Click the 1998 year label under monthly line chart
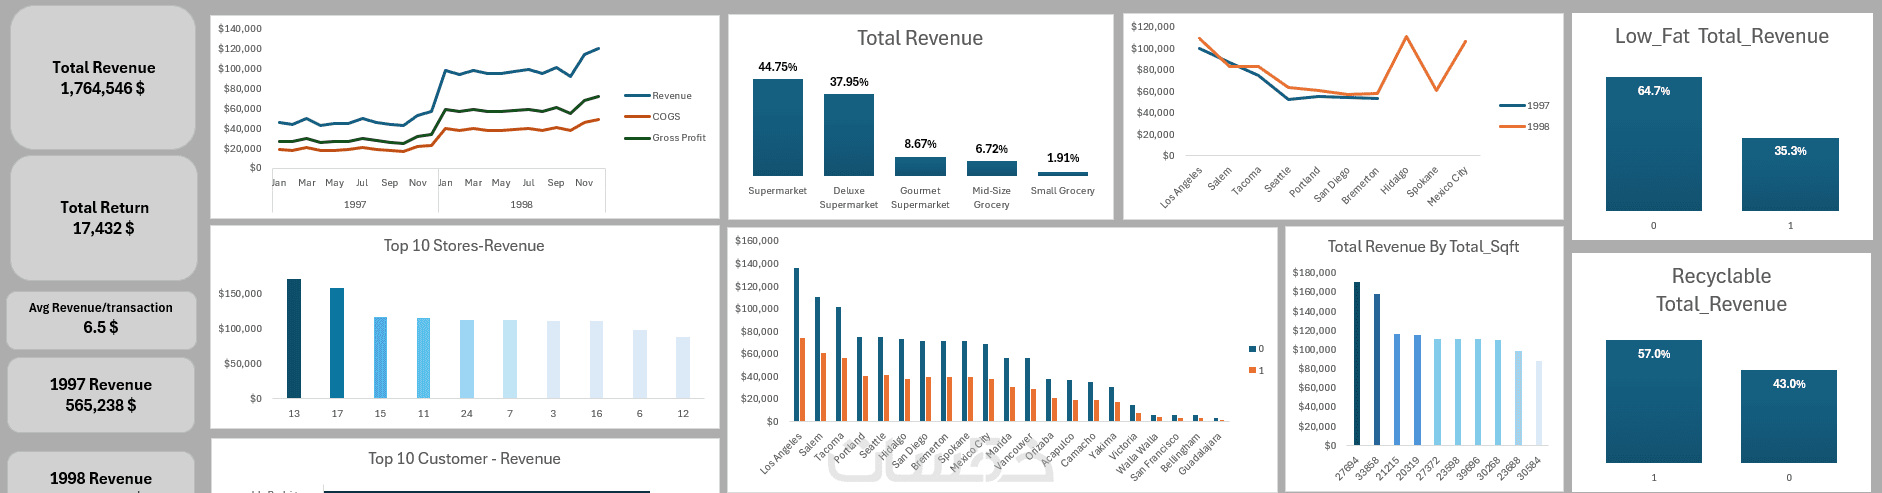 (x=521, y=204)
